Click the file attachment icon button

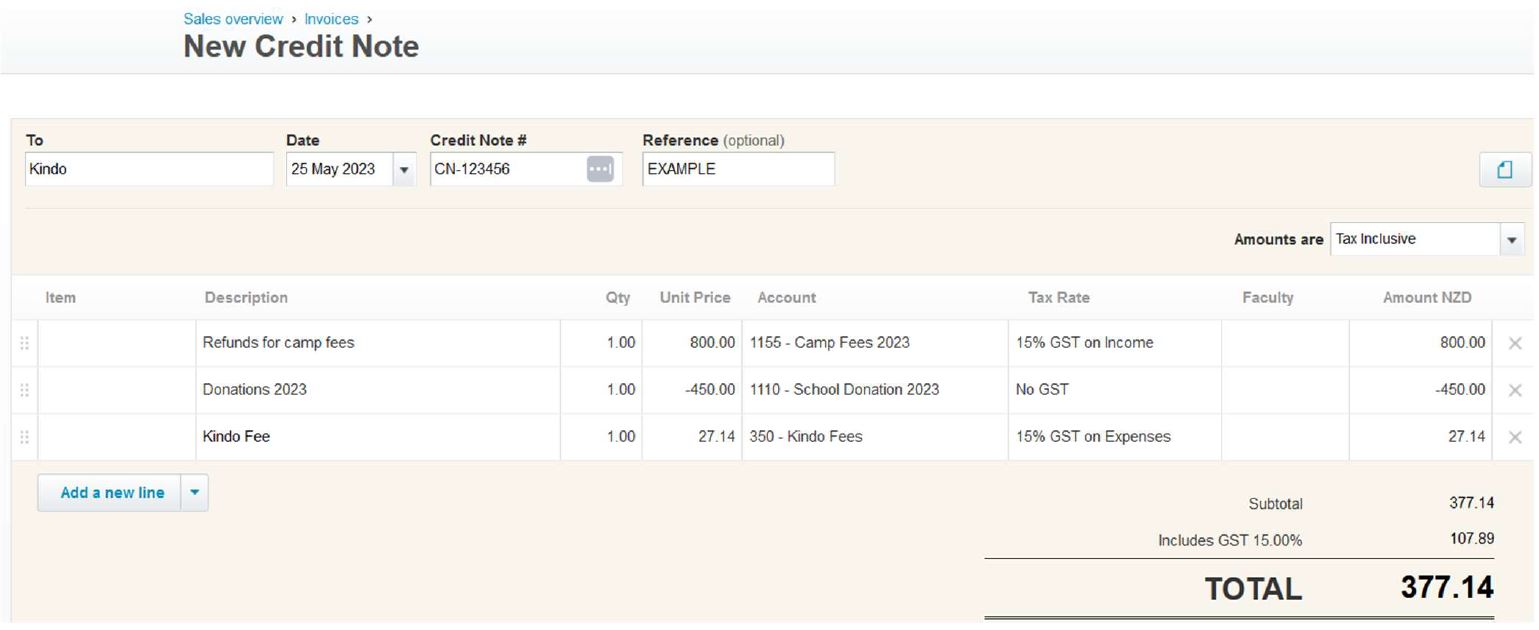[x=1504, y=170]
